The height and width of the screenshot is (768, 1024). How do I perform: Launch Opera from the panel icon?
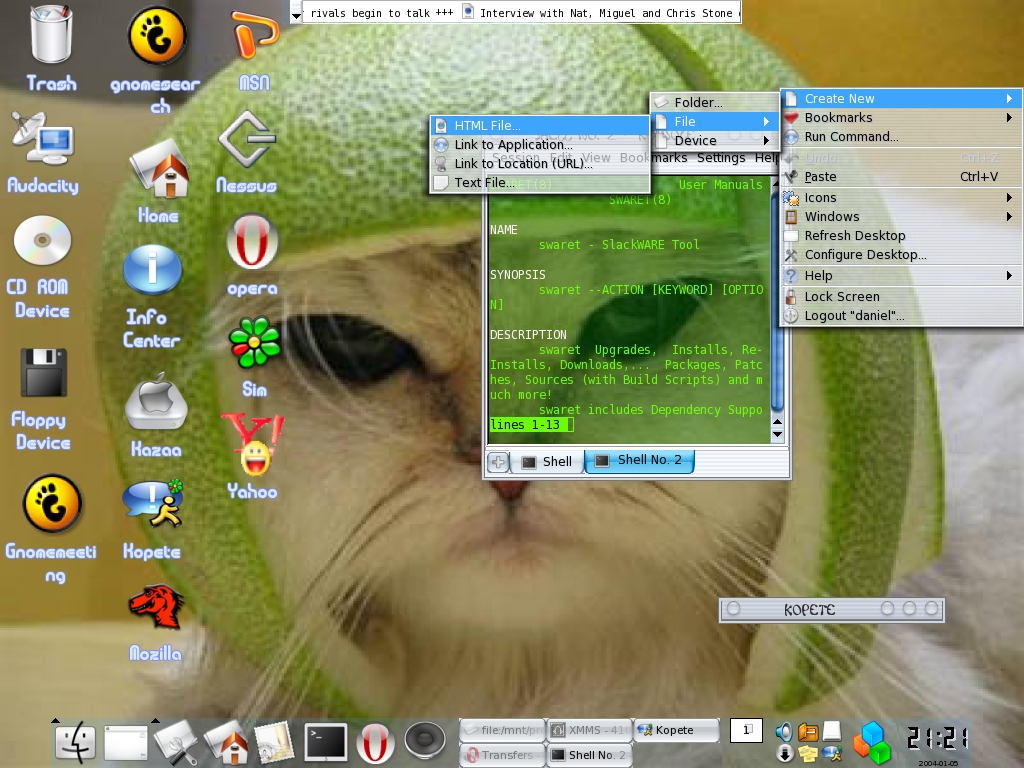375,743
